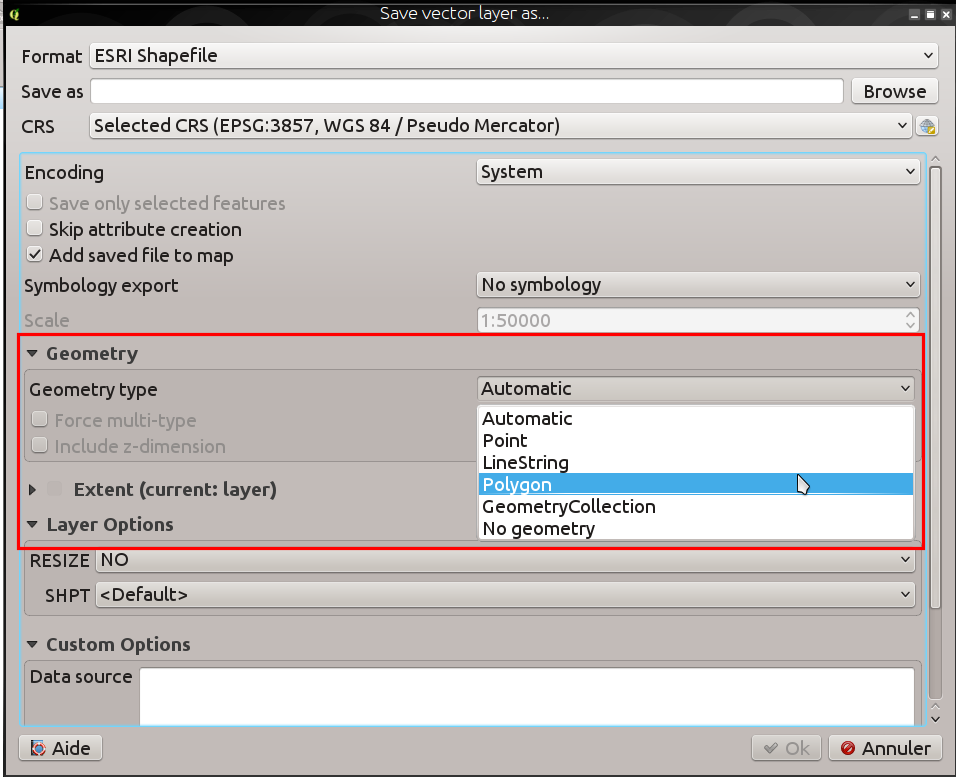Click the Browse button

[894, 91]
